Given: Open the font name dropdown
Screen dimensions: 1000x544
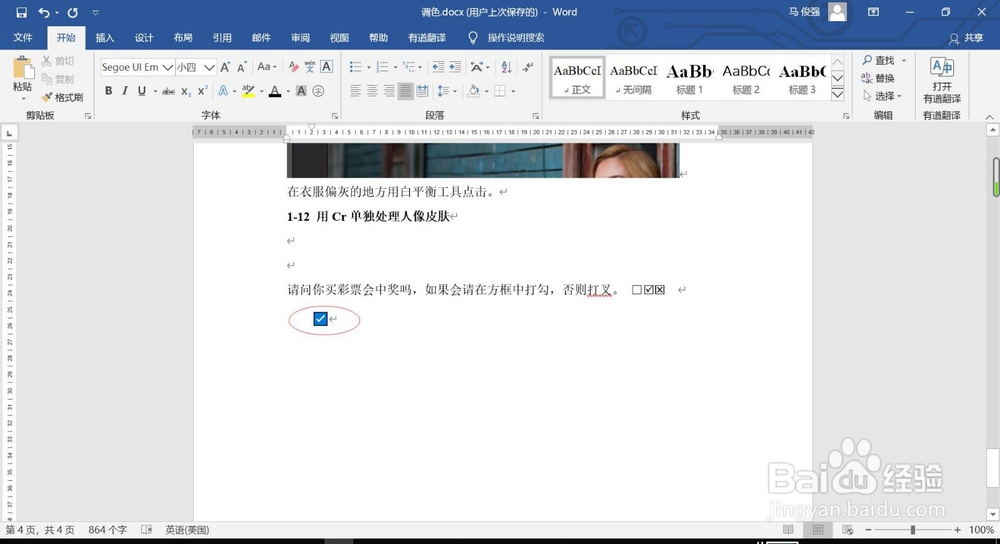Looking at the screenshot, I should coord(168,67).
